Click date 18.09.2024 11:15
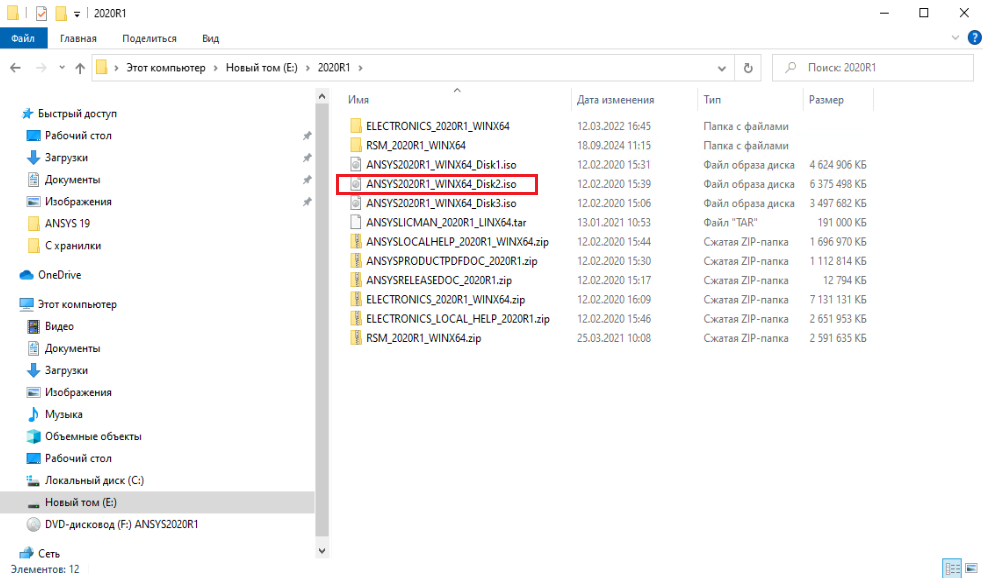The width and height of the screenshot is (983, 578). pos(614,145)
